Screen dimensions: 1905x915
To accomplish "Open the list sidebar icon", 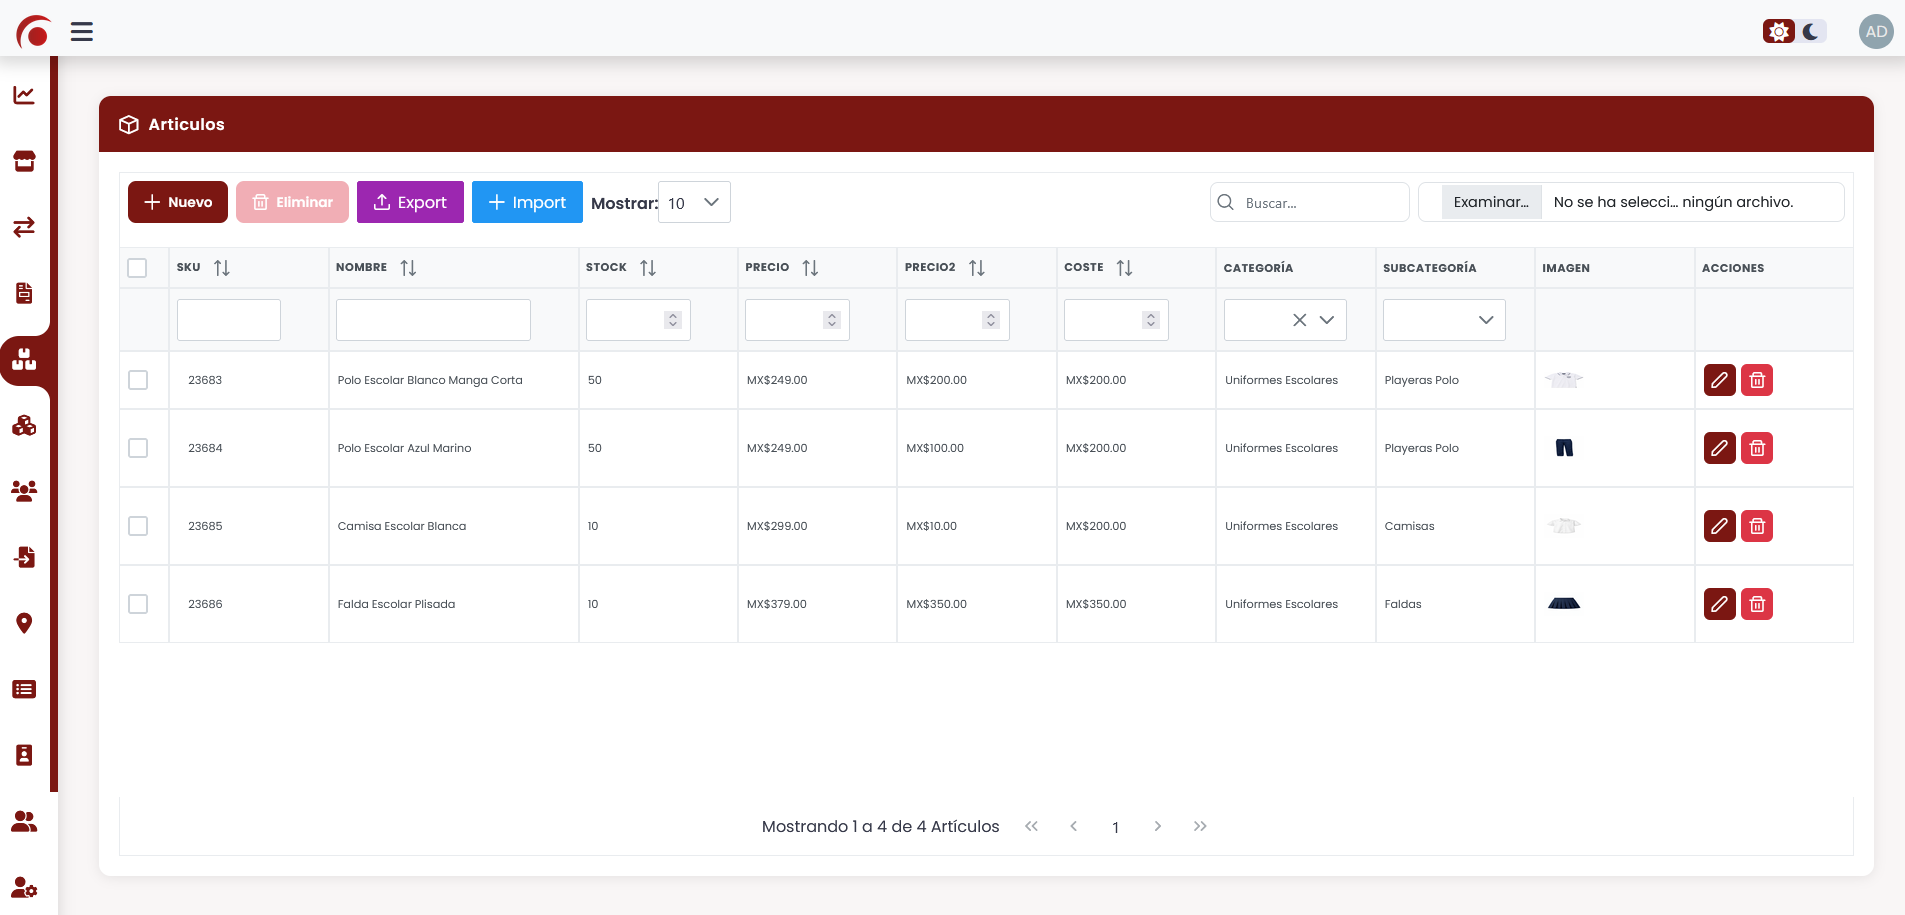I will click(24, 689).
